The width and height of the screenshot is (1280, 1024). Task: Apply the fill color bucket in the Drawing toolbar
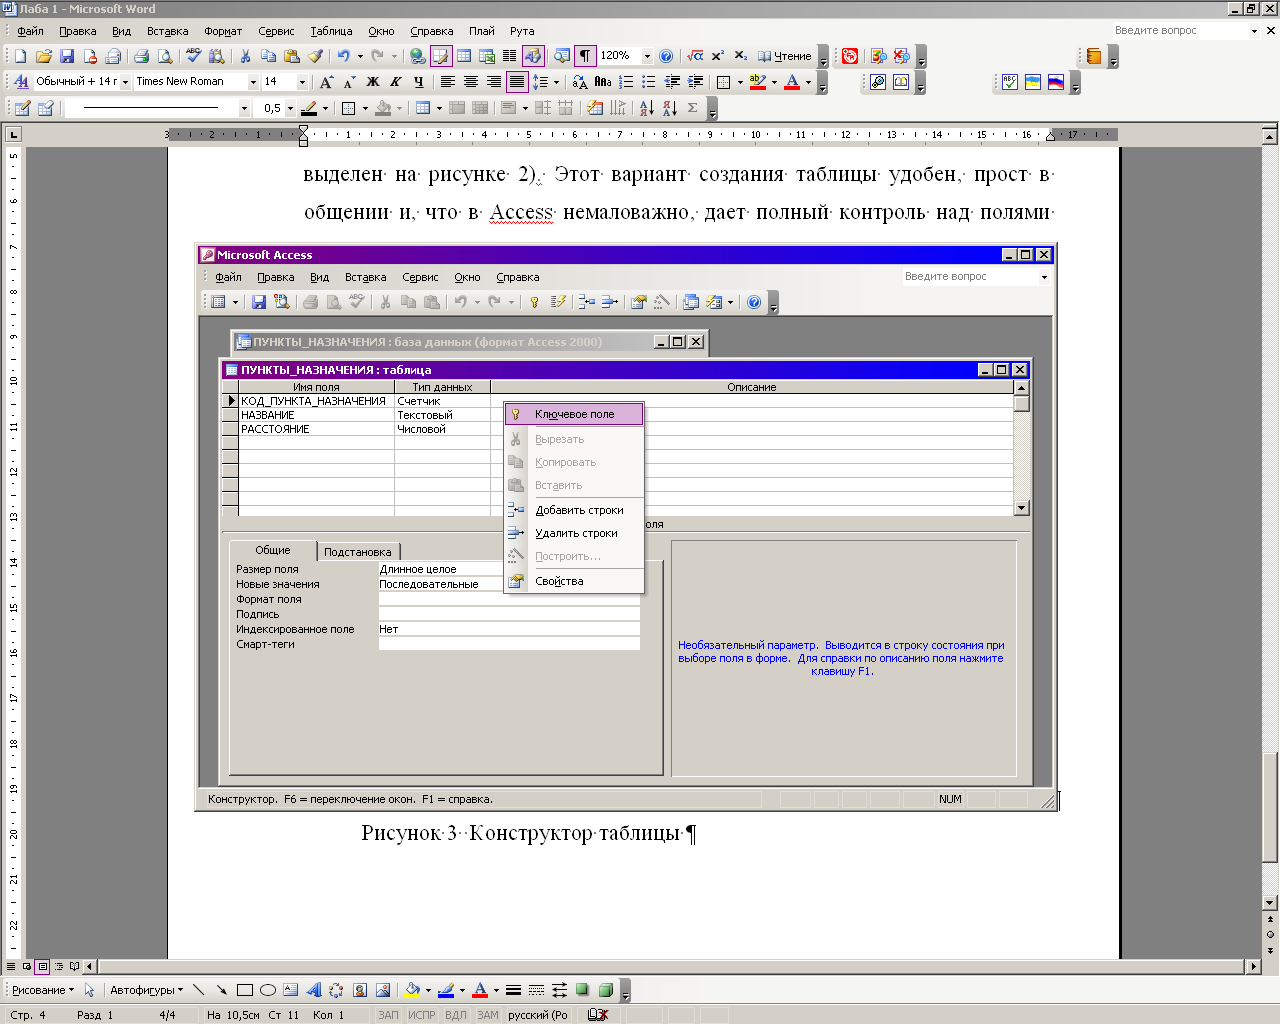412,990
